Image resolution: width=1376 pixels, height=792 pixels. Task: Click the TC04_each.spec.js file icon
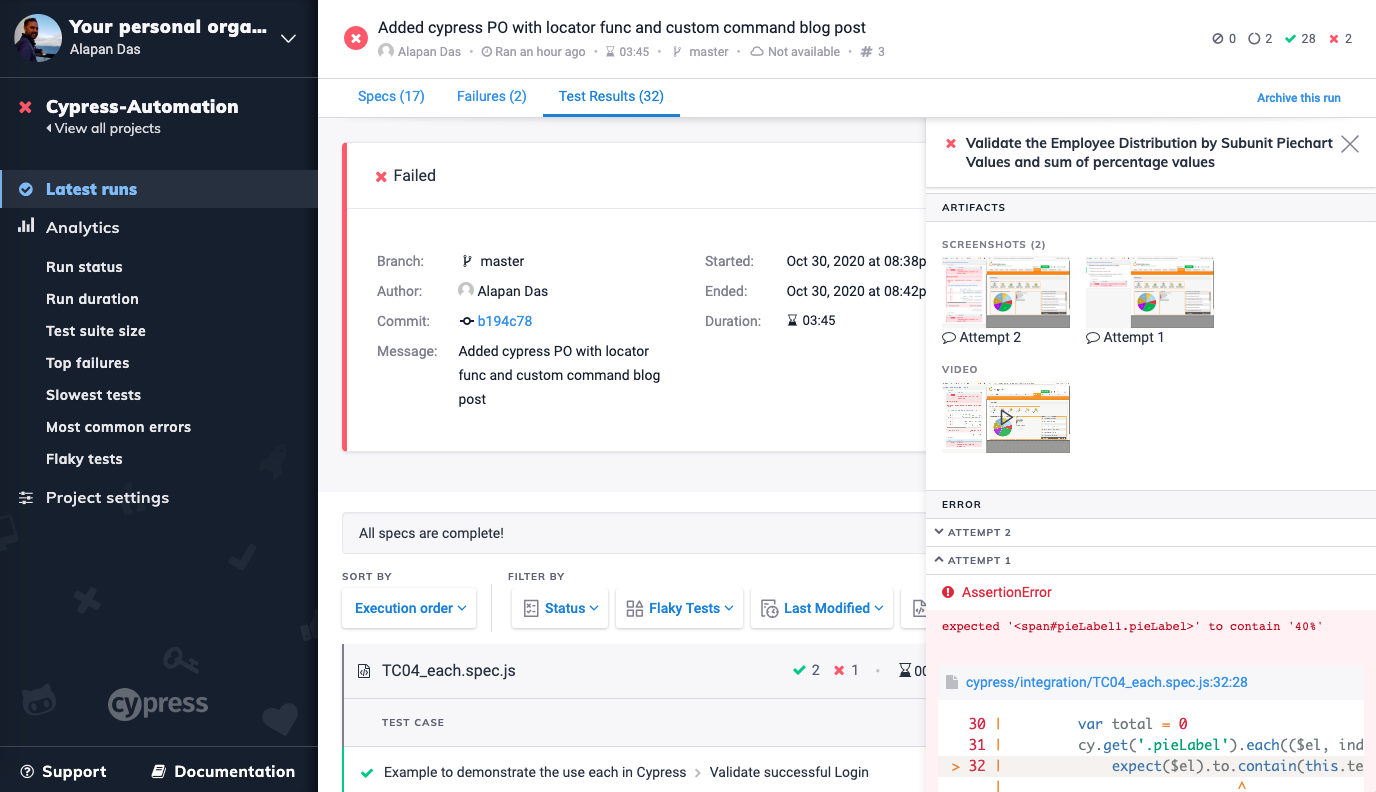[364, 671]
